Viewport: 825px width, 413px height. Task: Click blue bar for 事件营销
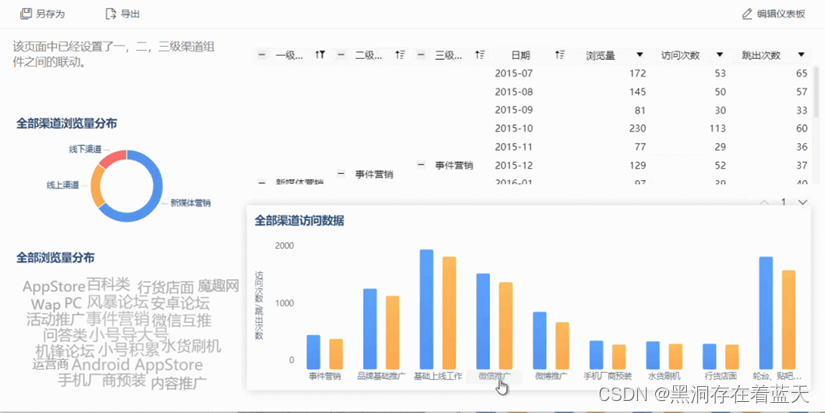click(x=313, y=352)
